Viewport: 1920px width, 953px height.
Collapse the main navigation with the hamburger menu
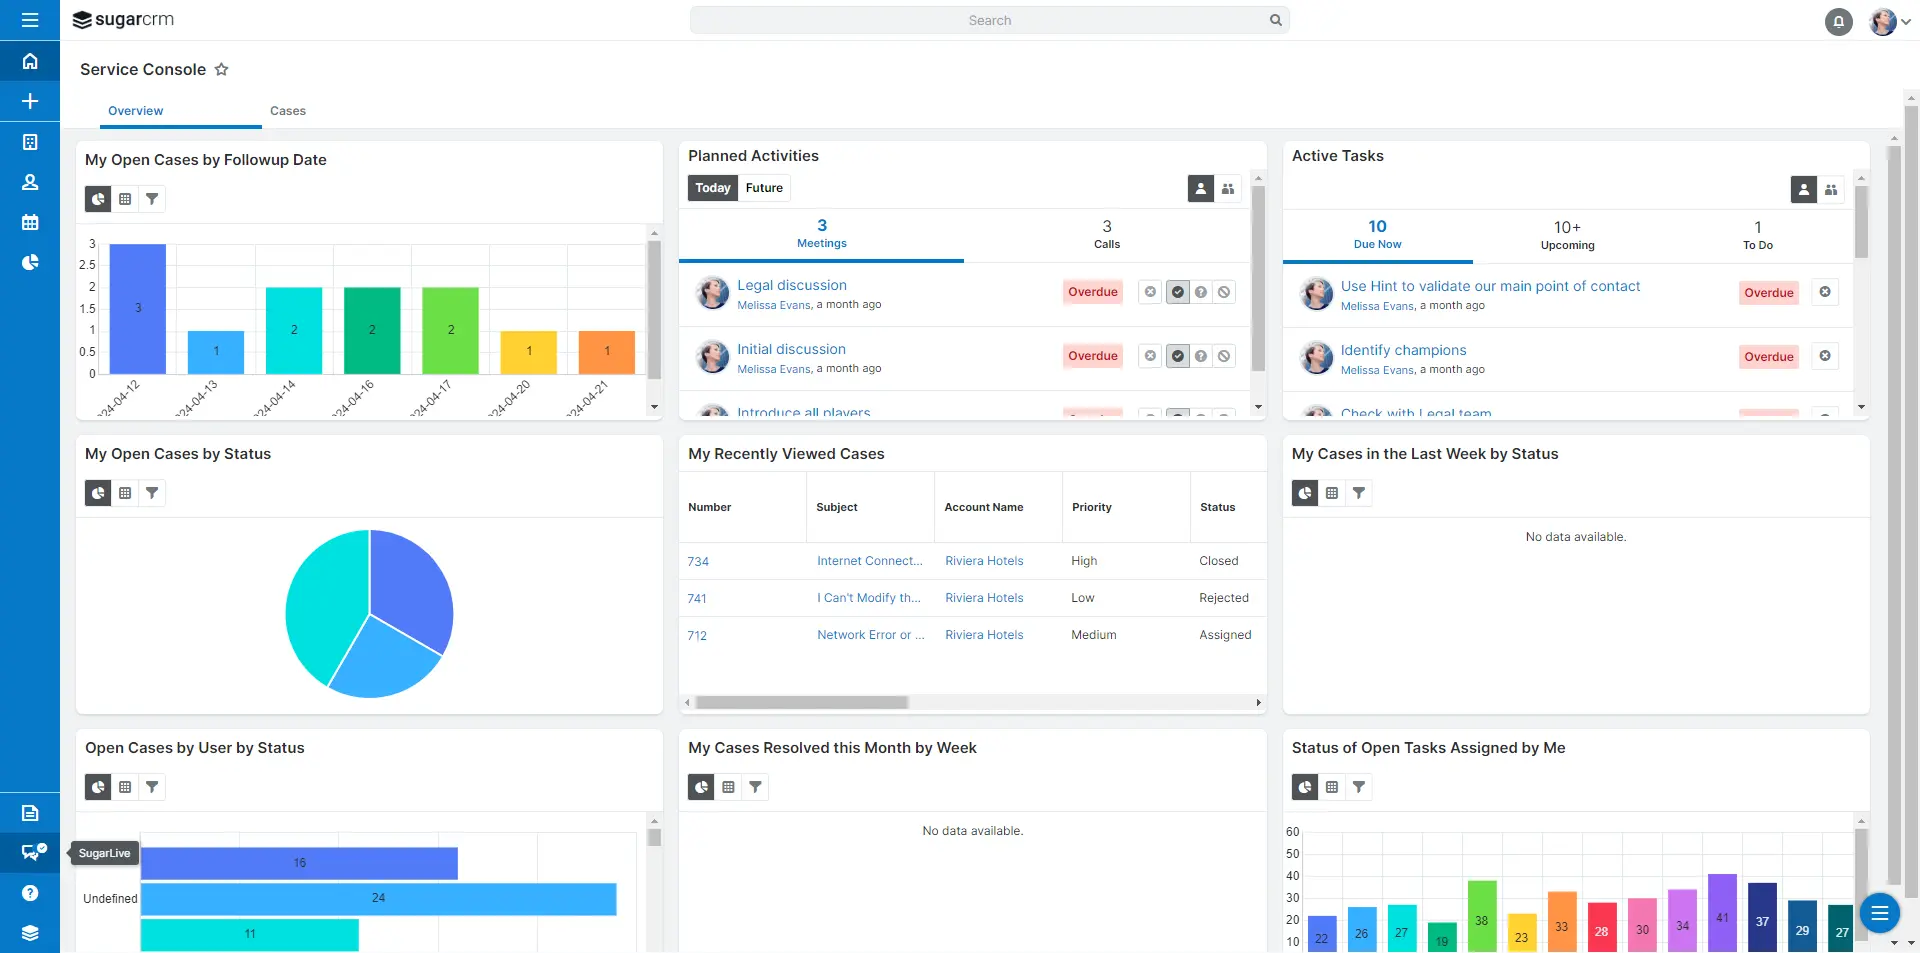pos(31,20)
